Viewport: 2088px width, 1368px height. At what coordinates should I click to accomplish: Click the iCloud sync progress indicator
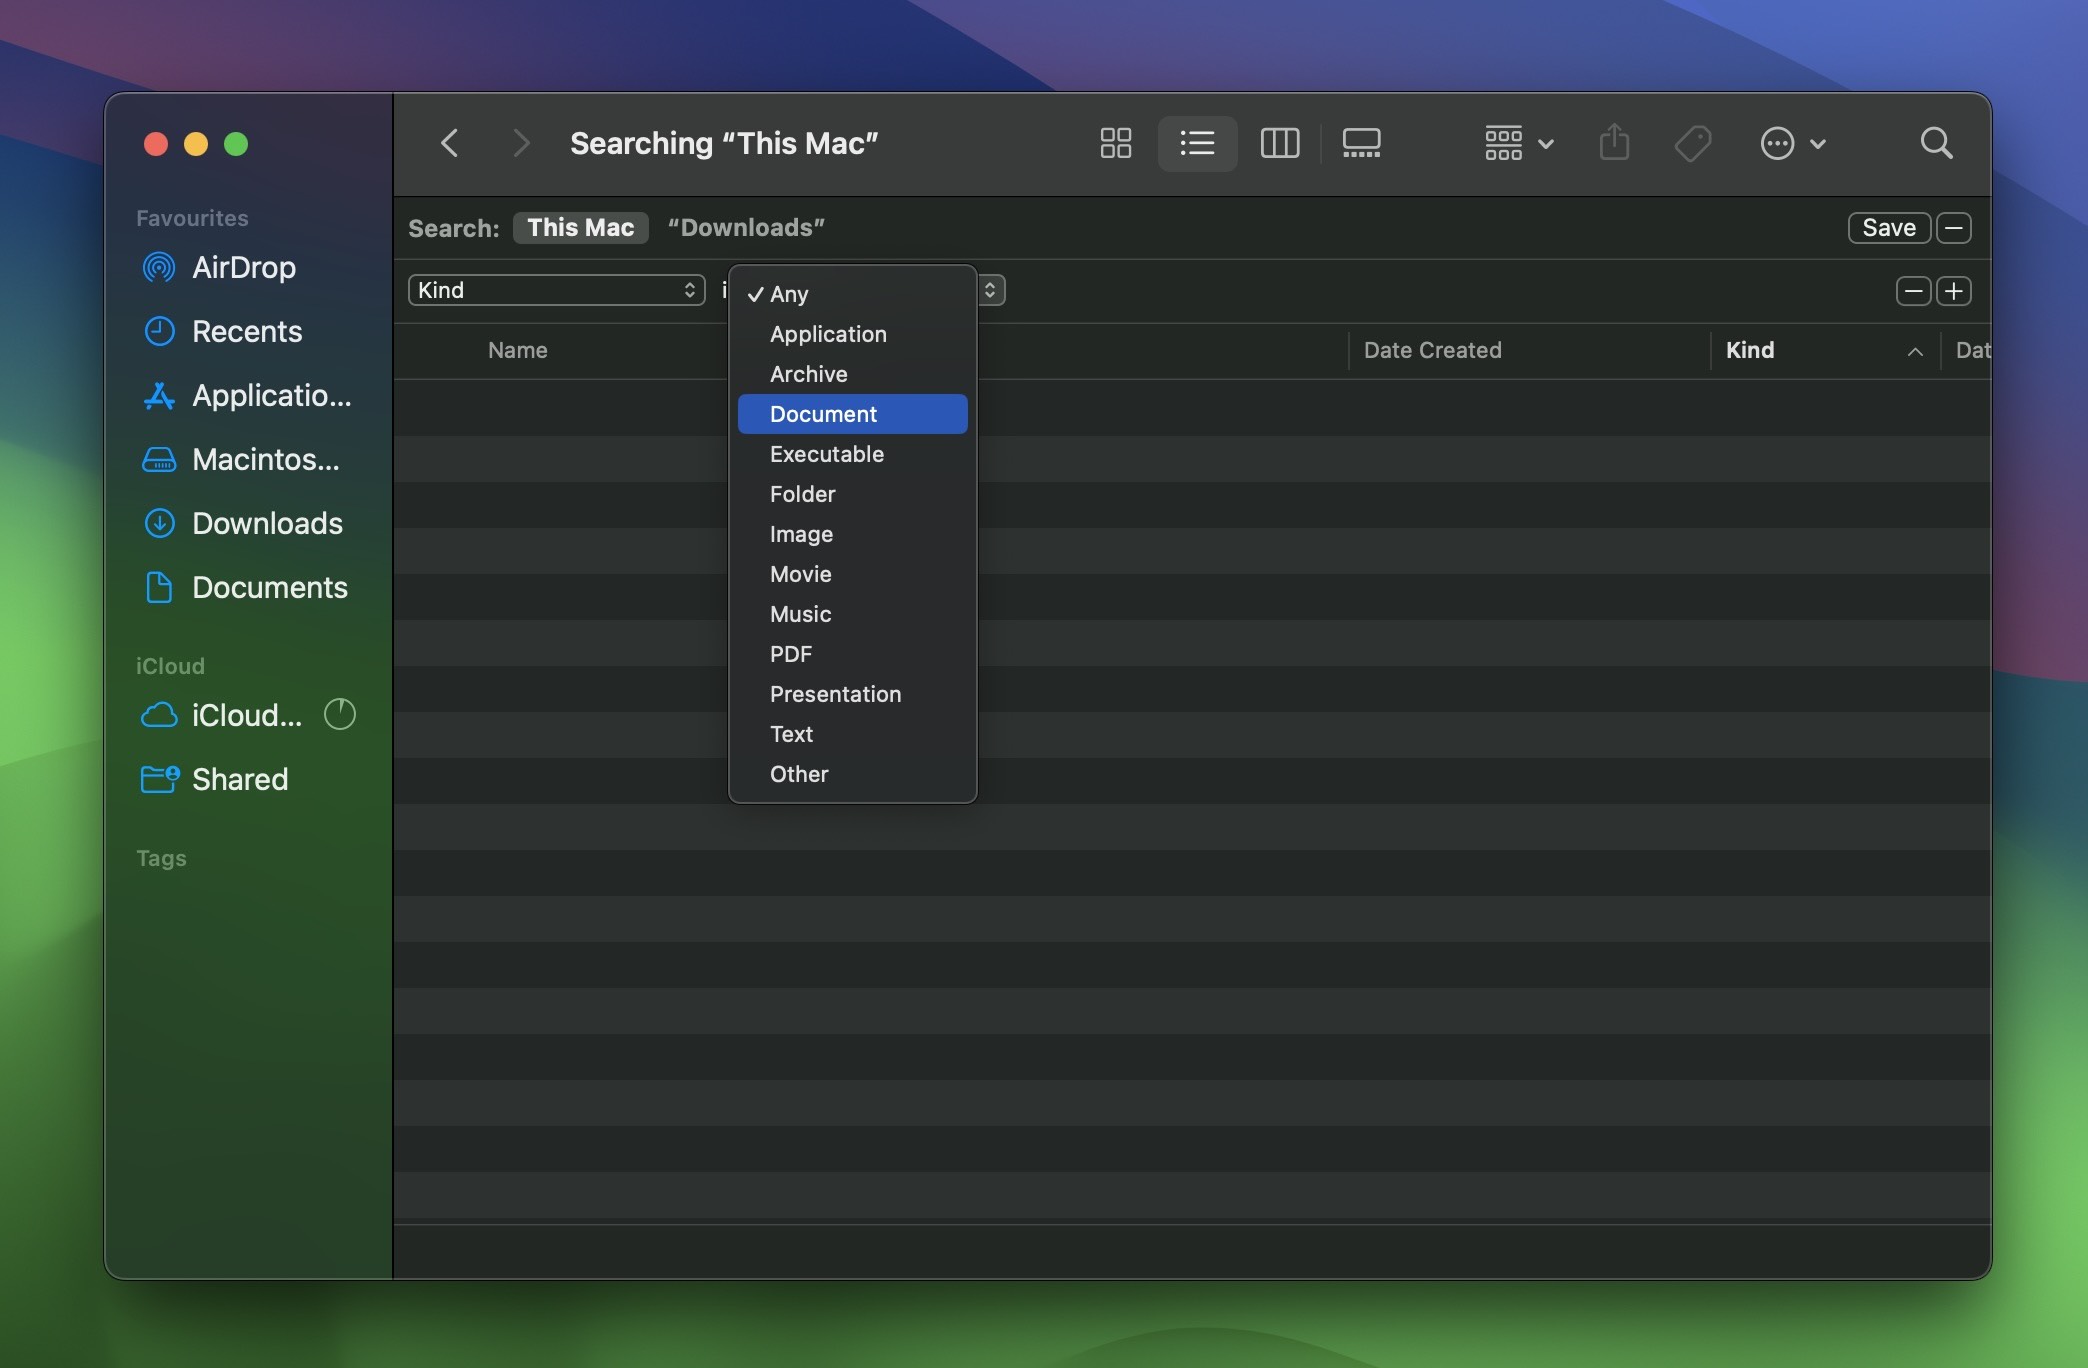tap(340, 714)
